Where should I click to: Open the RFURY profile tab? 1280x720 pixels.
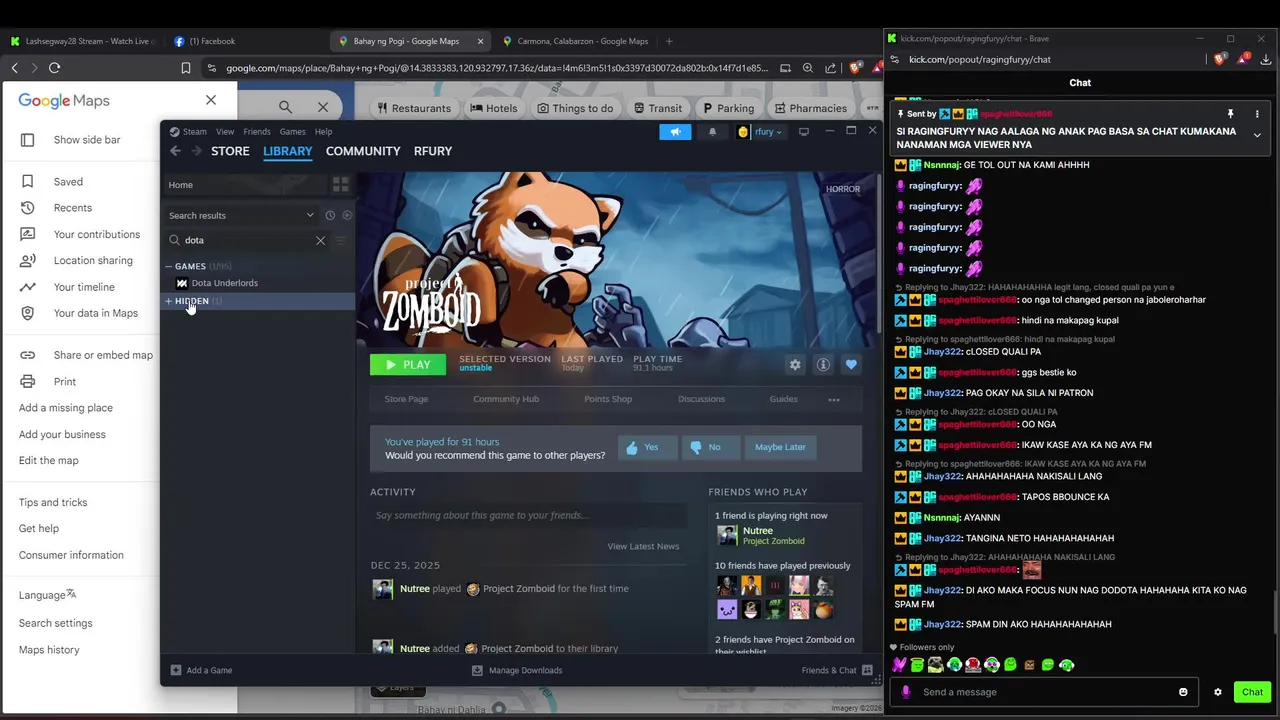pos(432,151)
